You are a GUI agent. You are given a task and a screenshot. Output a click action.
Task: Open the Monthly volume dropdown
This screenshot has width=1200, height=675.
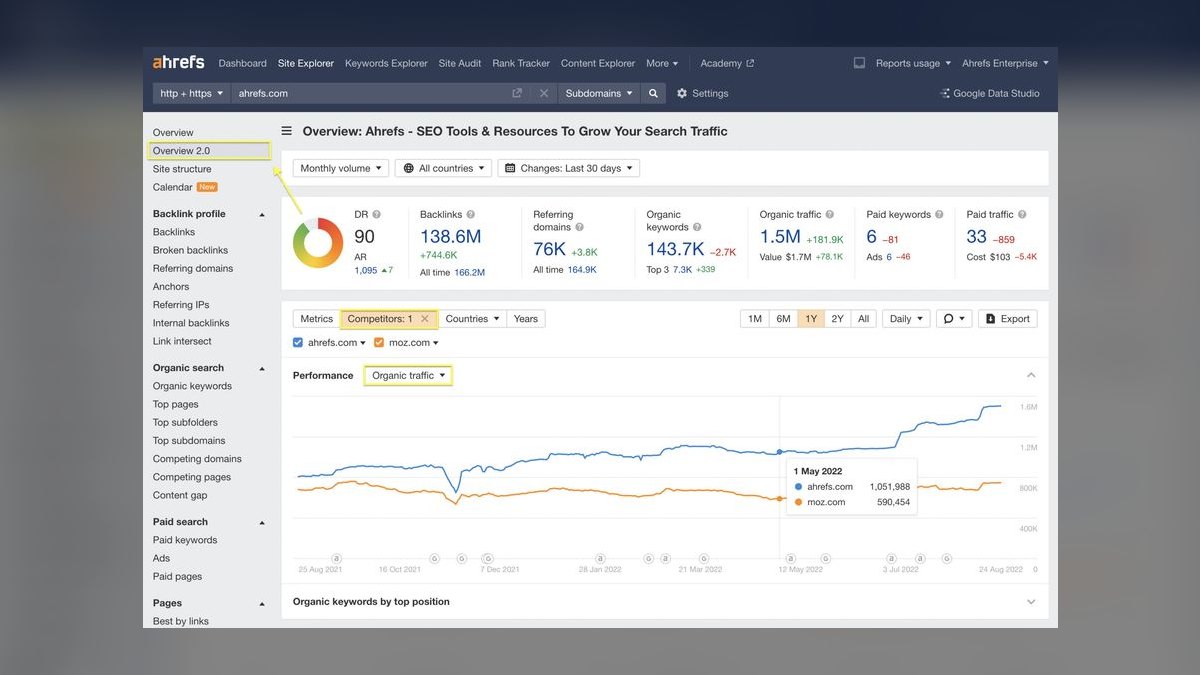341,168
